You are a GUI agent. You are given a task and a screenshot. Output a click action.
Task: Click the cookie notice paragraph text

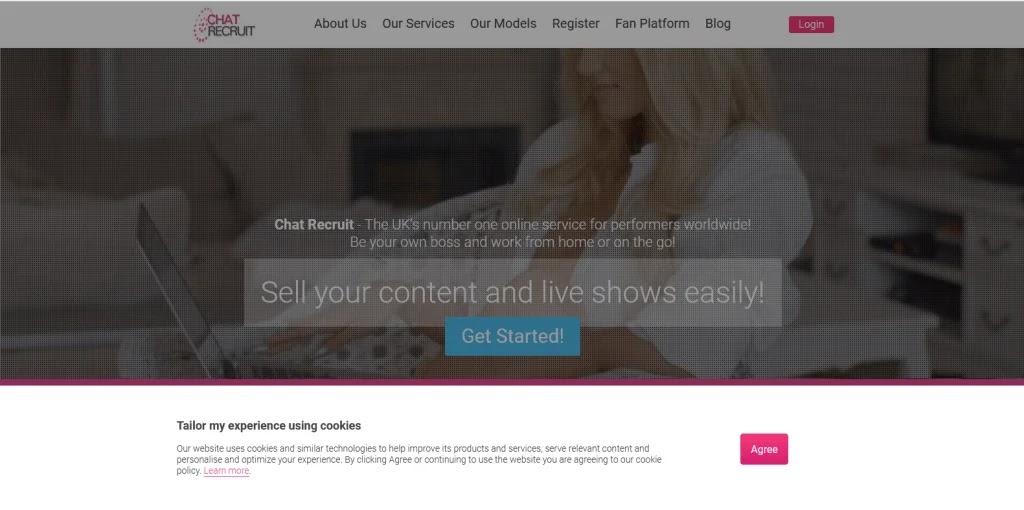[419, 459]
